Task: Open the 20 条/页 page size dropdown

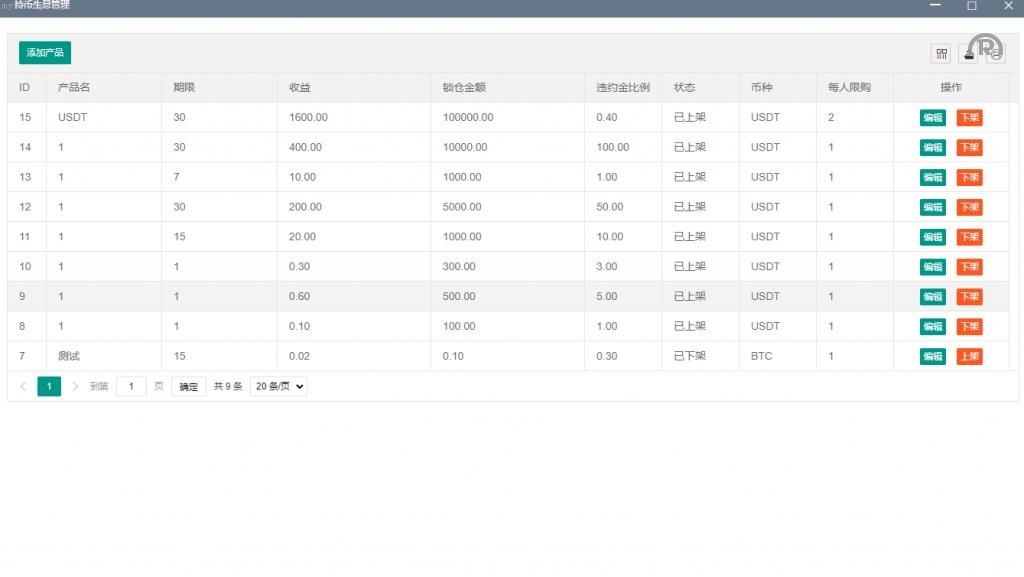Action: [278, 386]
